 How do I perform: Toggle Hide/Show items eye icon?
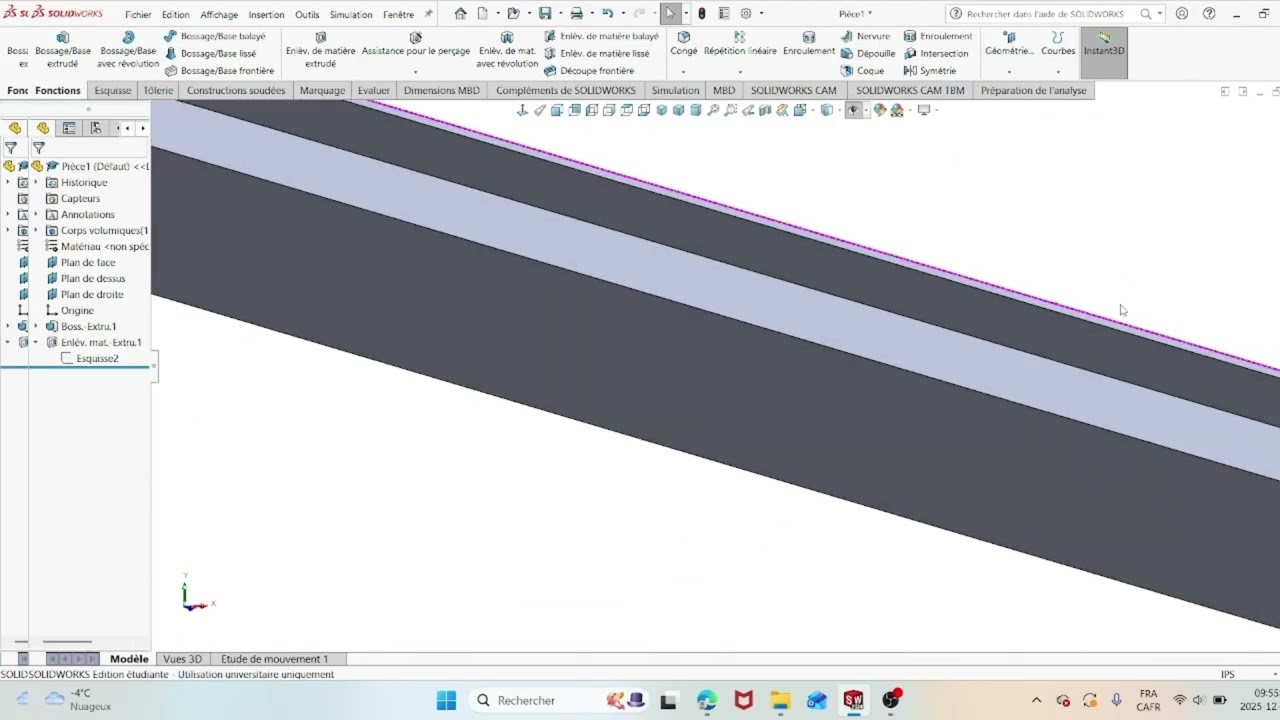[853, 110]
